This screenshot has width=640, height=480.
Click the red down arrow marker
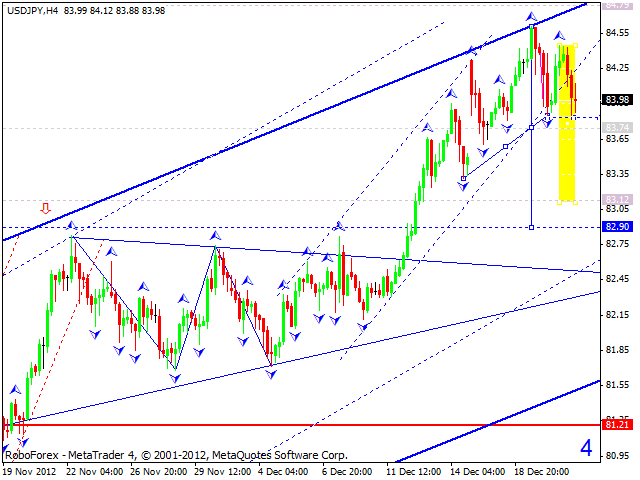point(45,208)
